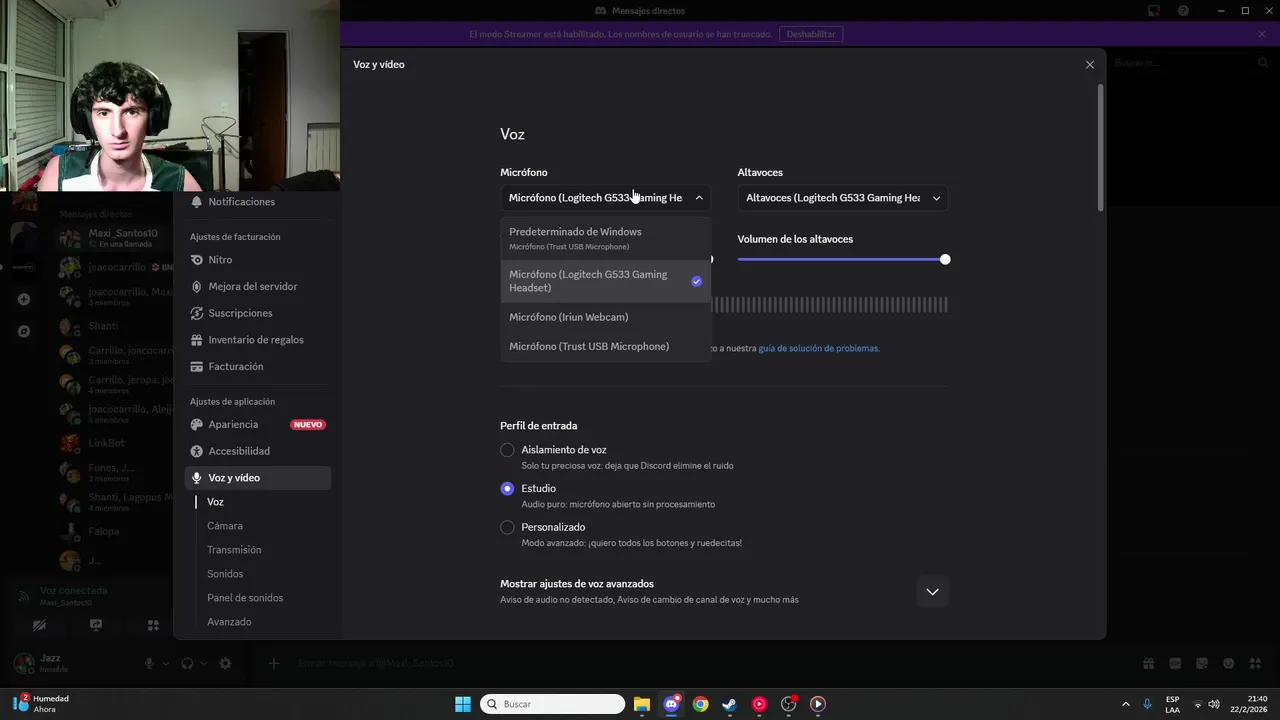Screen dimensions: 1280x720
Task: Select the Aislamiento de voz input profile
Action: (507, 450)
